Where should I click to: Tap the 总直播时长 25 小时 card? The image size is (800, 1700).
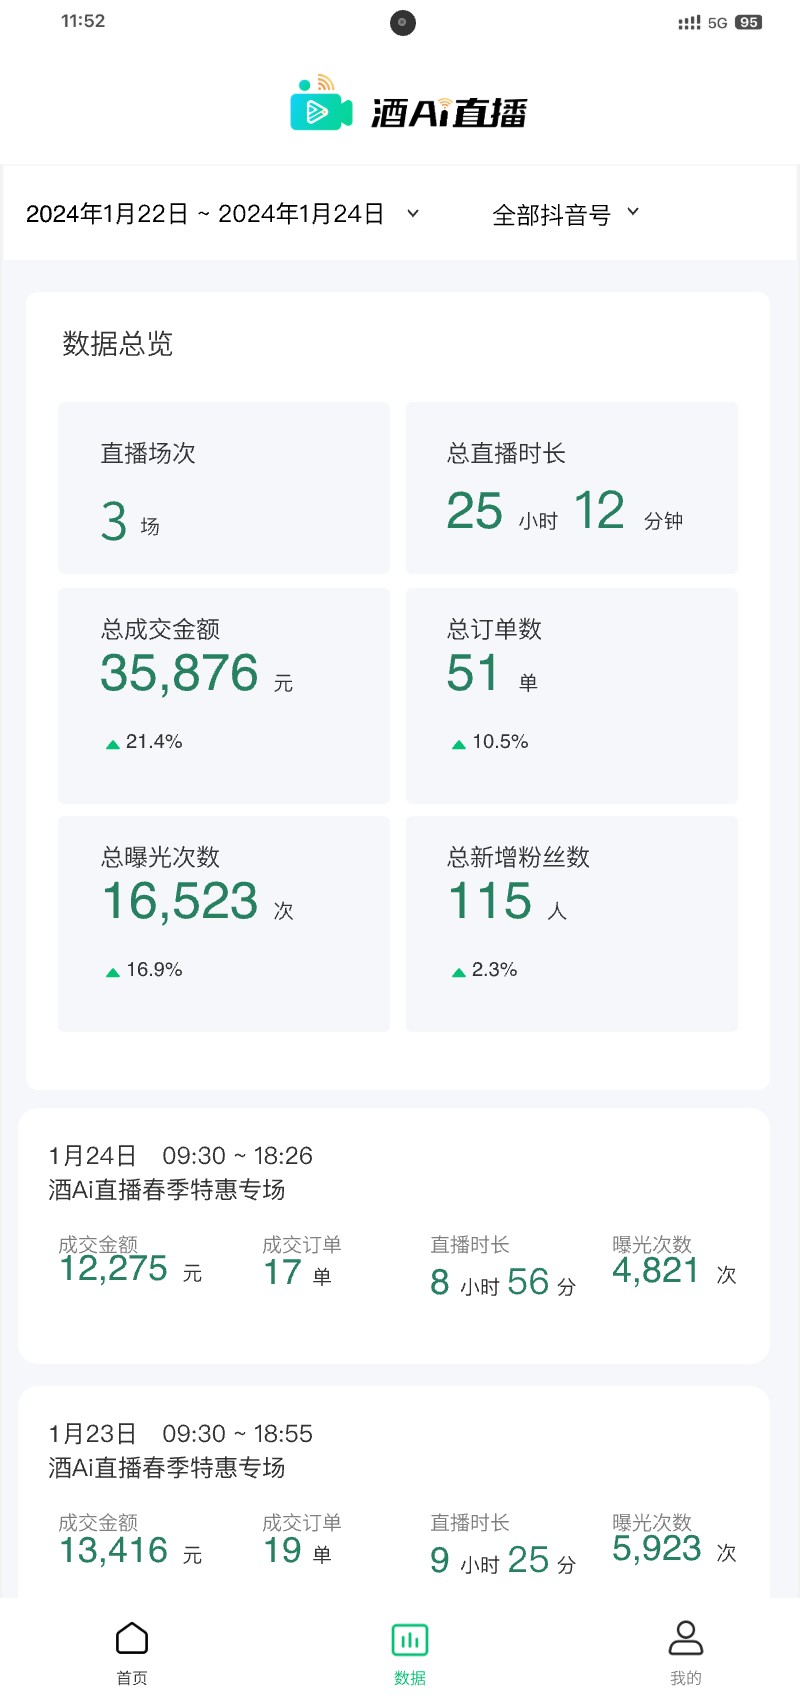pos(572,488)
